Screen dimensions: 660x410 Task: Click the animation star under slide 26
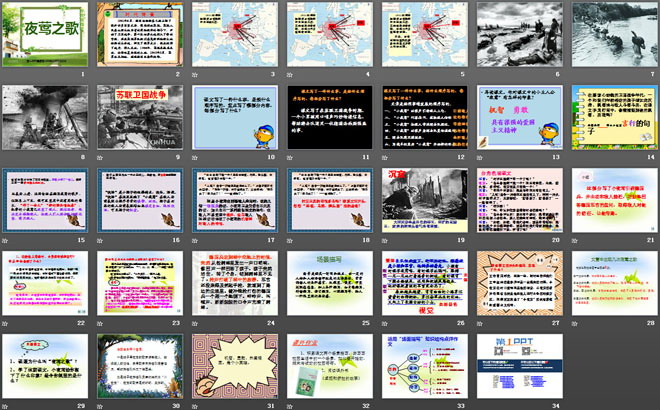pos(385,324)
